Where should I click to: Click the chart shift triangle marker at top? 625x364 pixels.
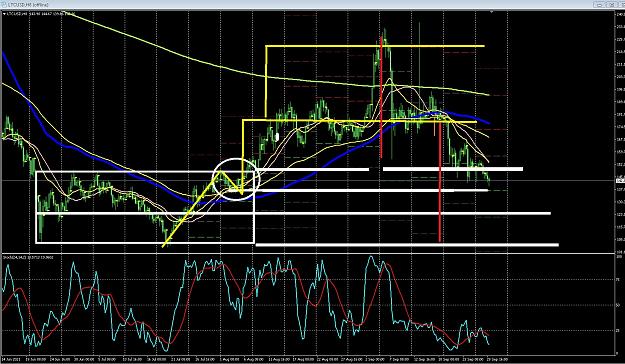click(491, 12)
